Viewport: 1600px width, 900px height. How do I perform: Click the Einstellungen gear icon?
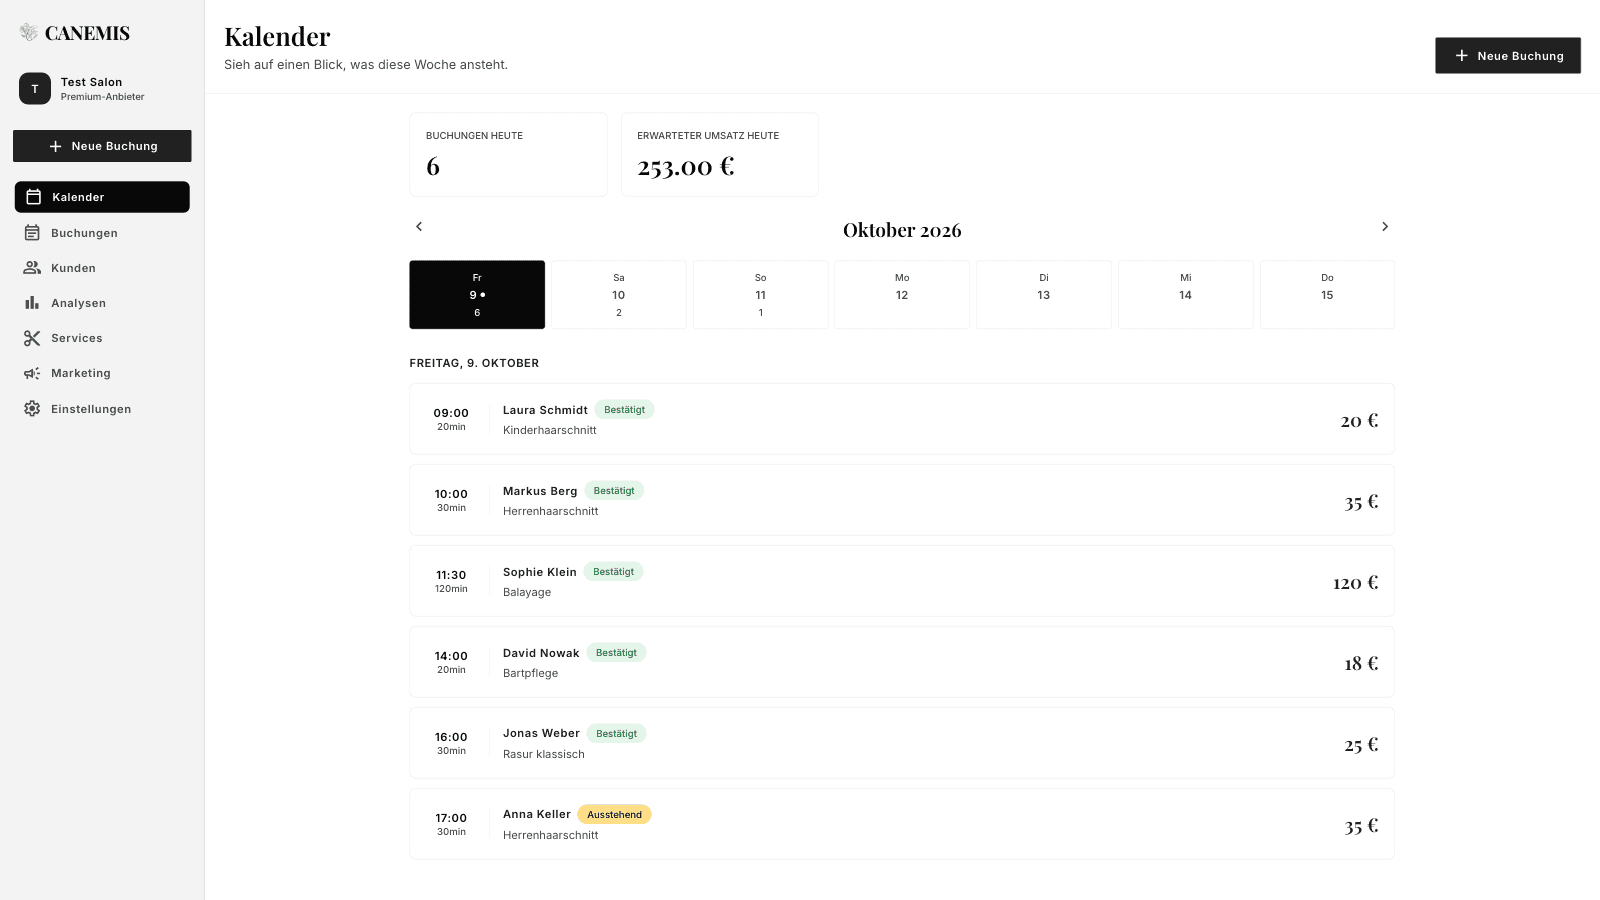(x=32, y=409)
